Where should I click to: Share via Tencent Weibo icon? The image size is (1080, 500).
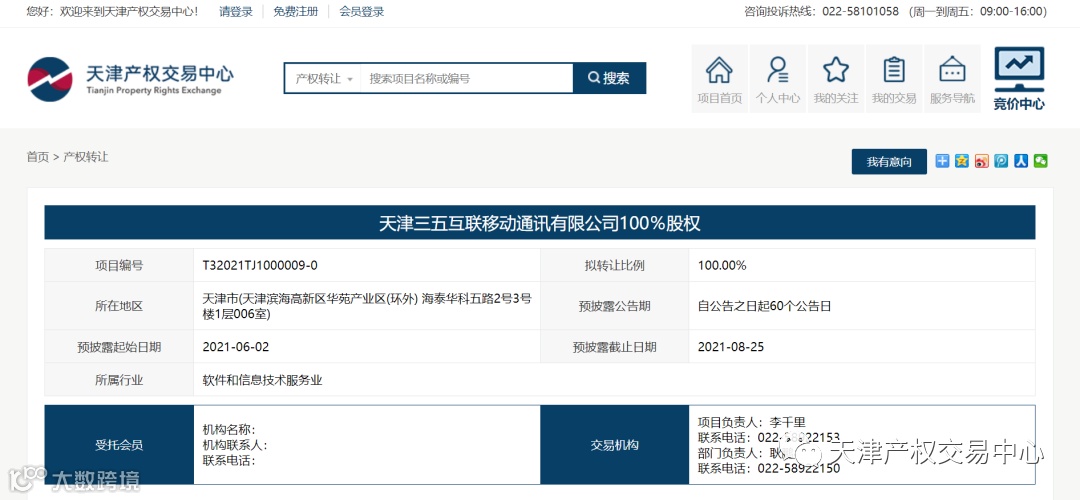pyautogui.click(x=1001, y=160)
